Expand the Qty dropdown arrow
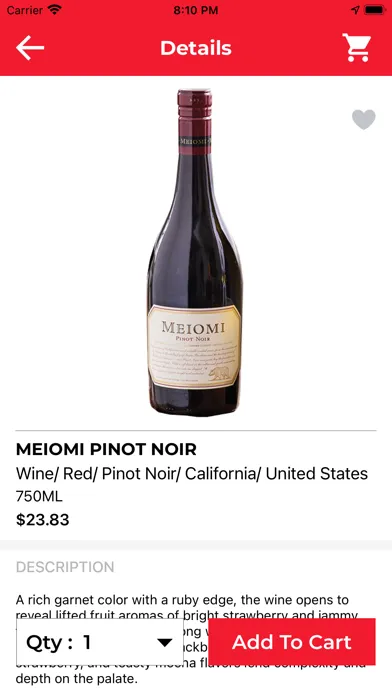Screen dimensions: 392x696 pos(165,642)
